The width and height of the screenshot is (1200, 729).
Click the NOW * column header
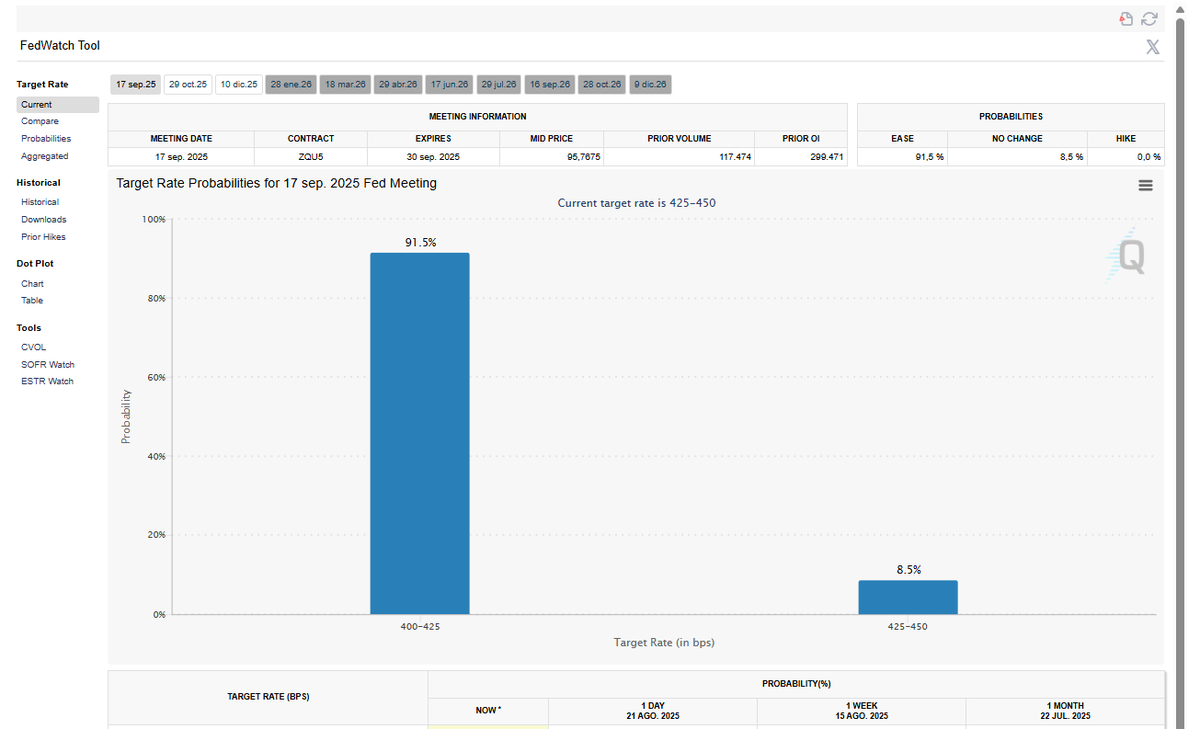point(488,710)
